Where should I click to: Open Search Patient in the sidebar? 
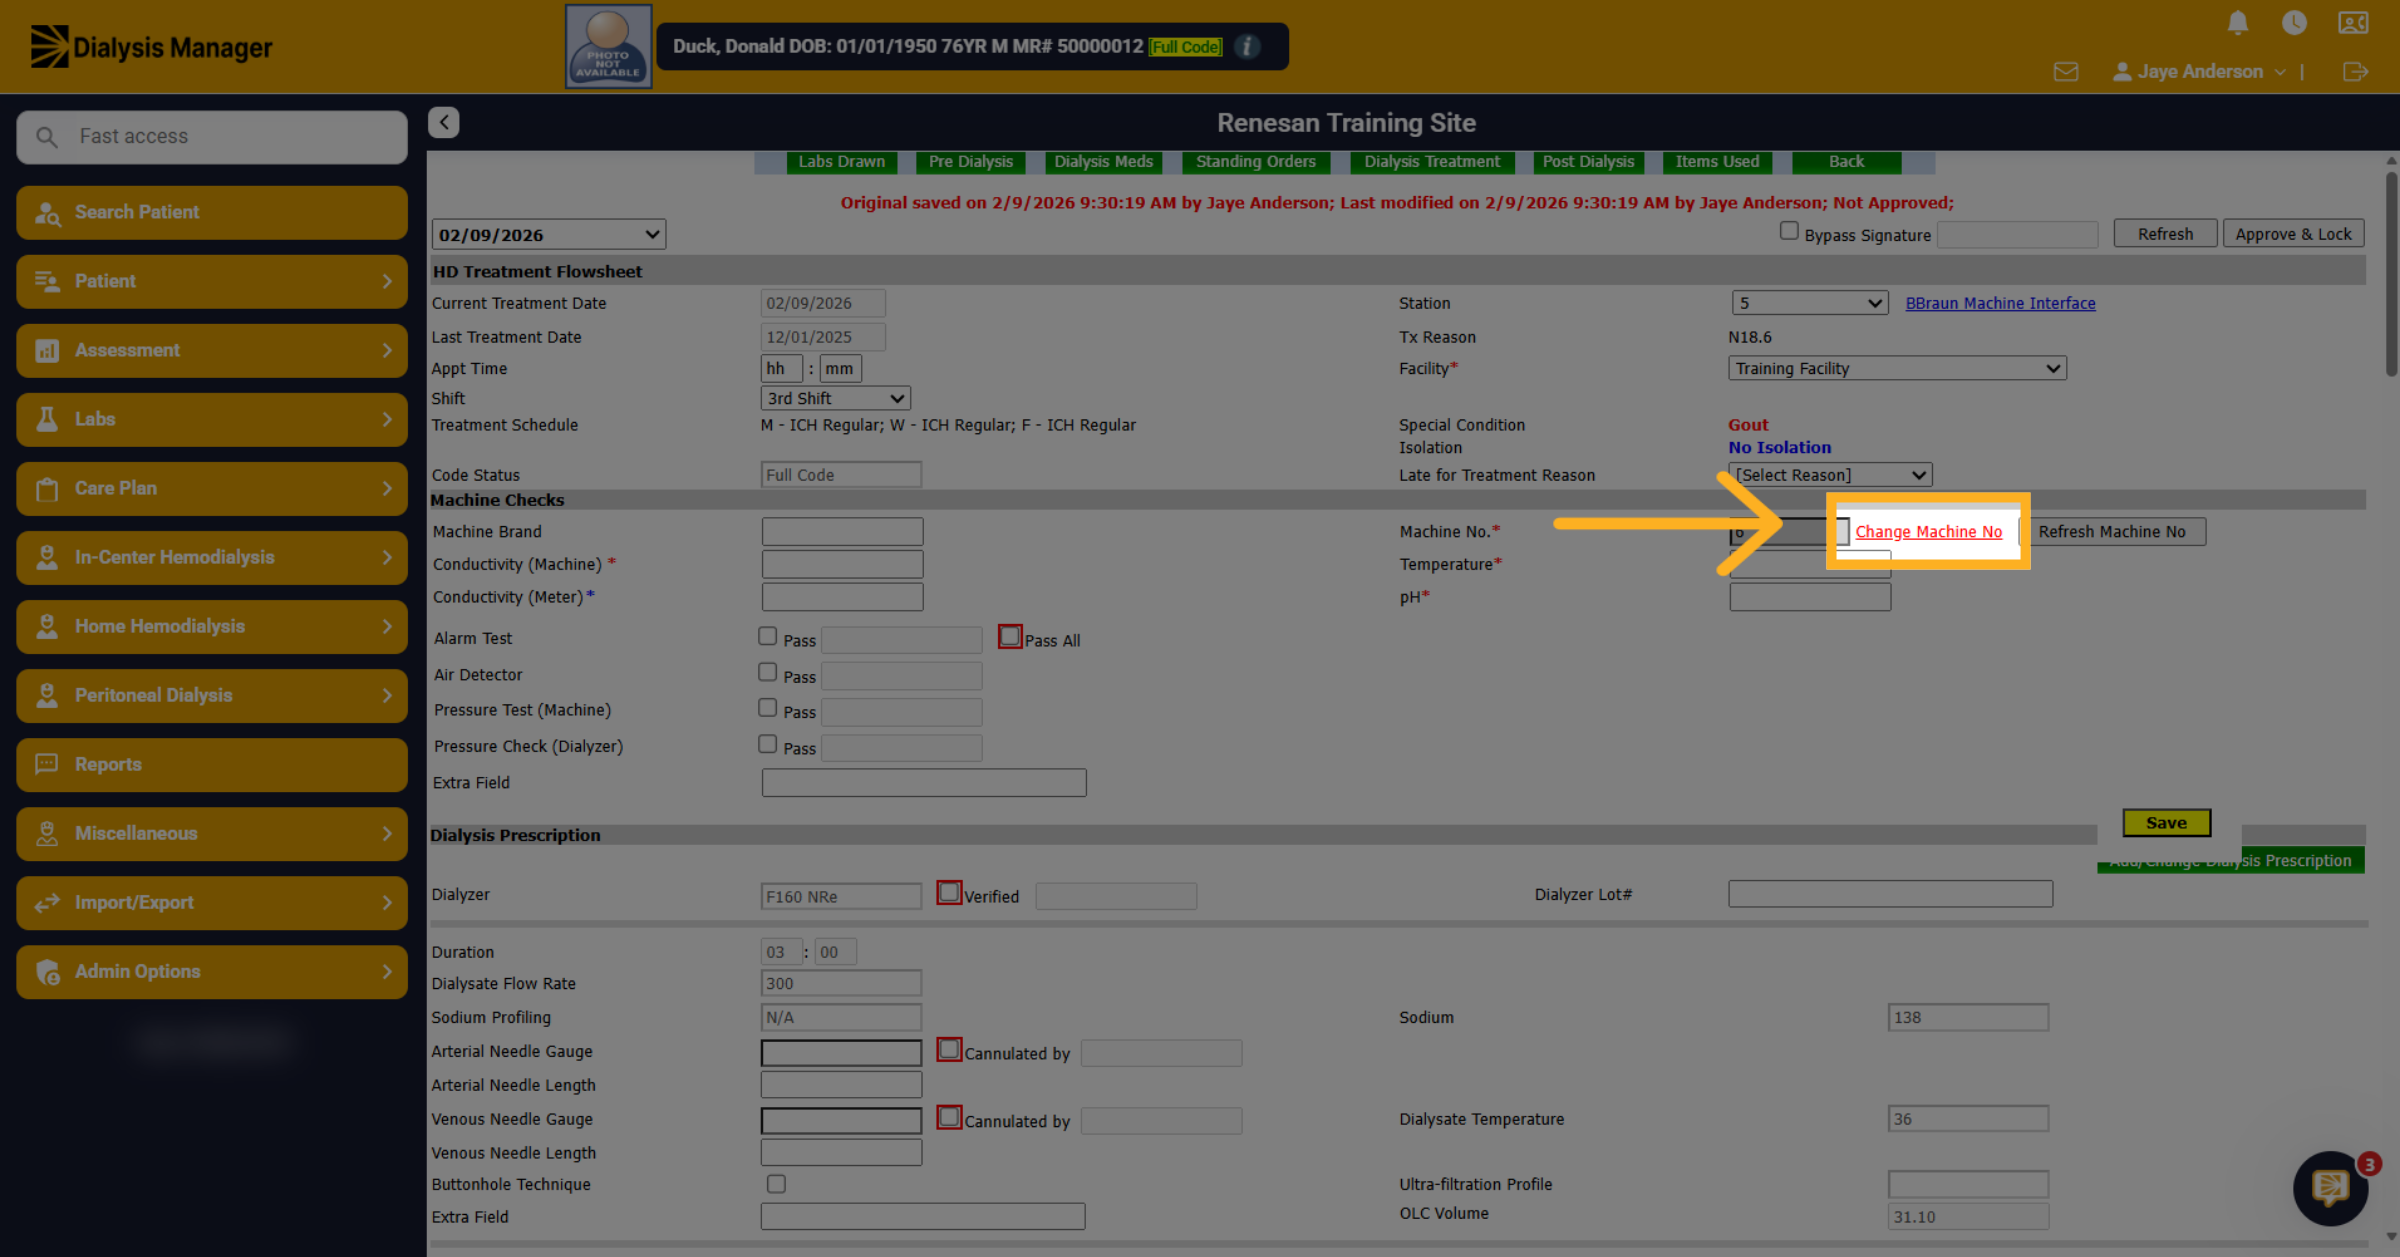point(212,212)
